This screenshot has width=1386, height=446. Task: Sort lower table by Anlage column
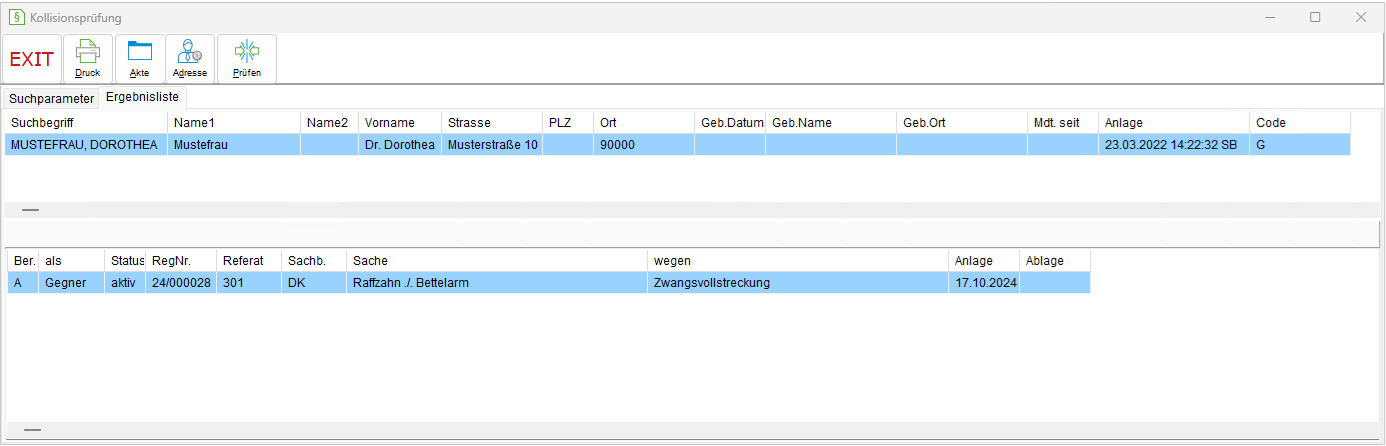point(984,261)
